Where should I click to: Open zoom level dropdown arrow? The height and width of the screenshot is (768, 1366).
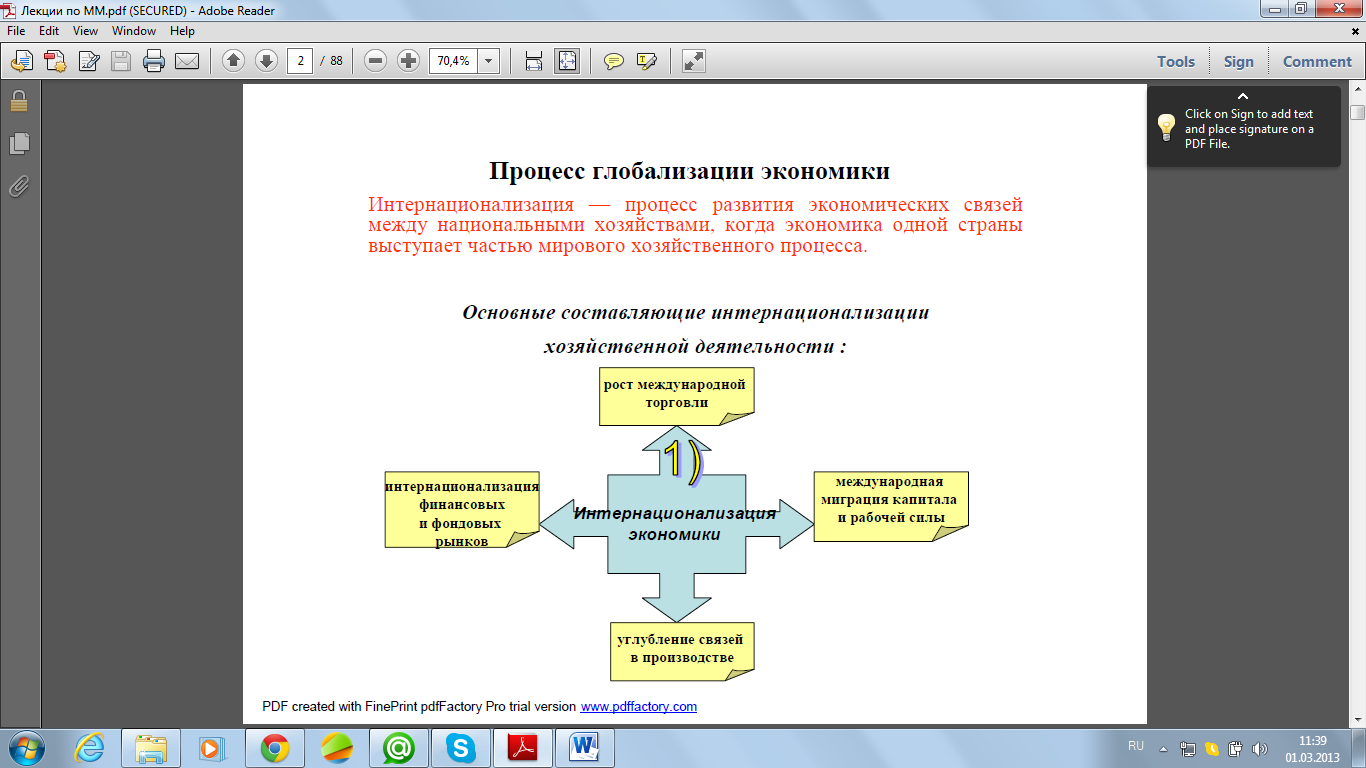[x=489, y=61]
